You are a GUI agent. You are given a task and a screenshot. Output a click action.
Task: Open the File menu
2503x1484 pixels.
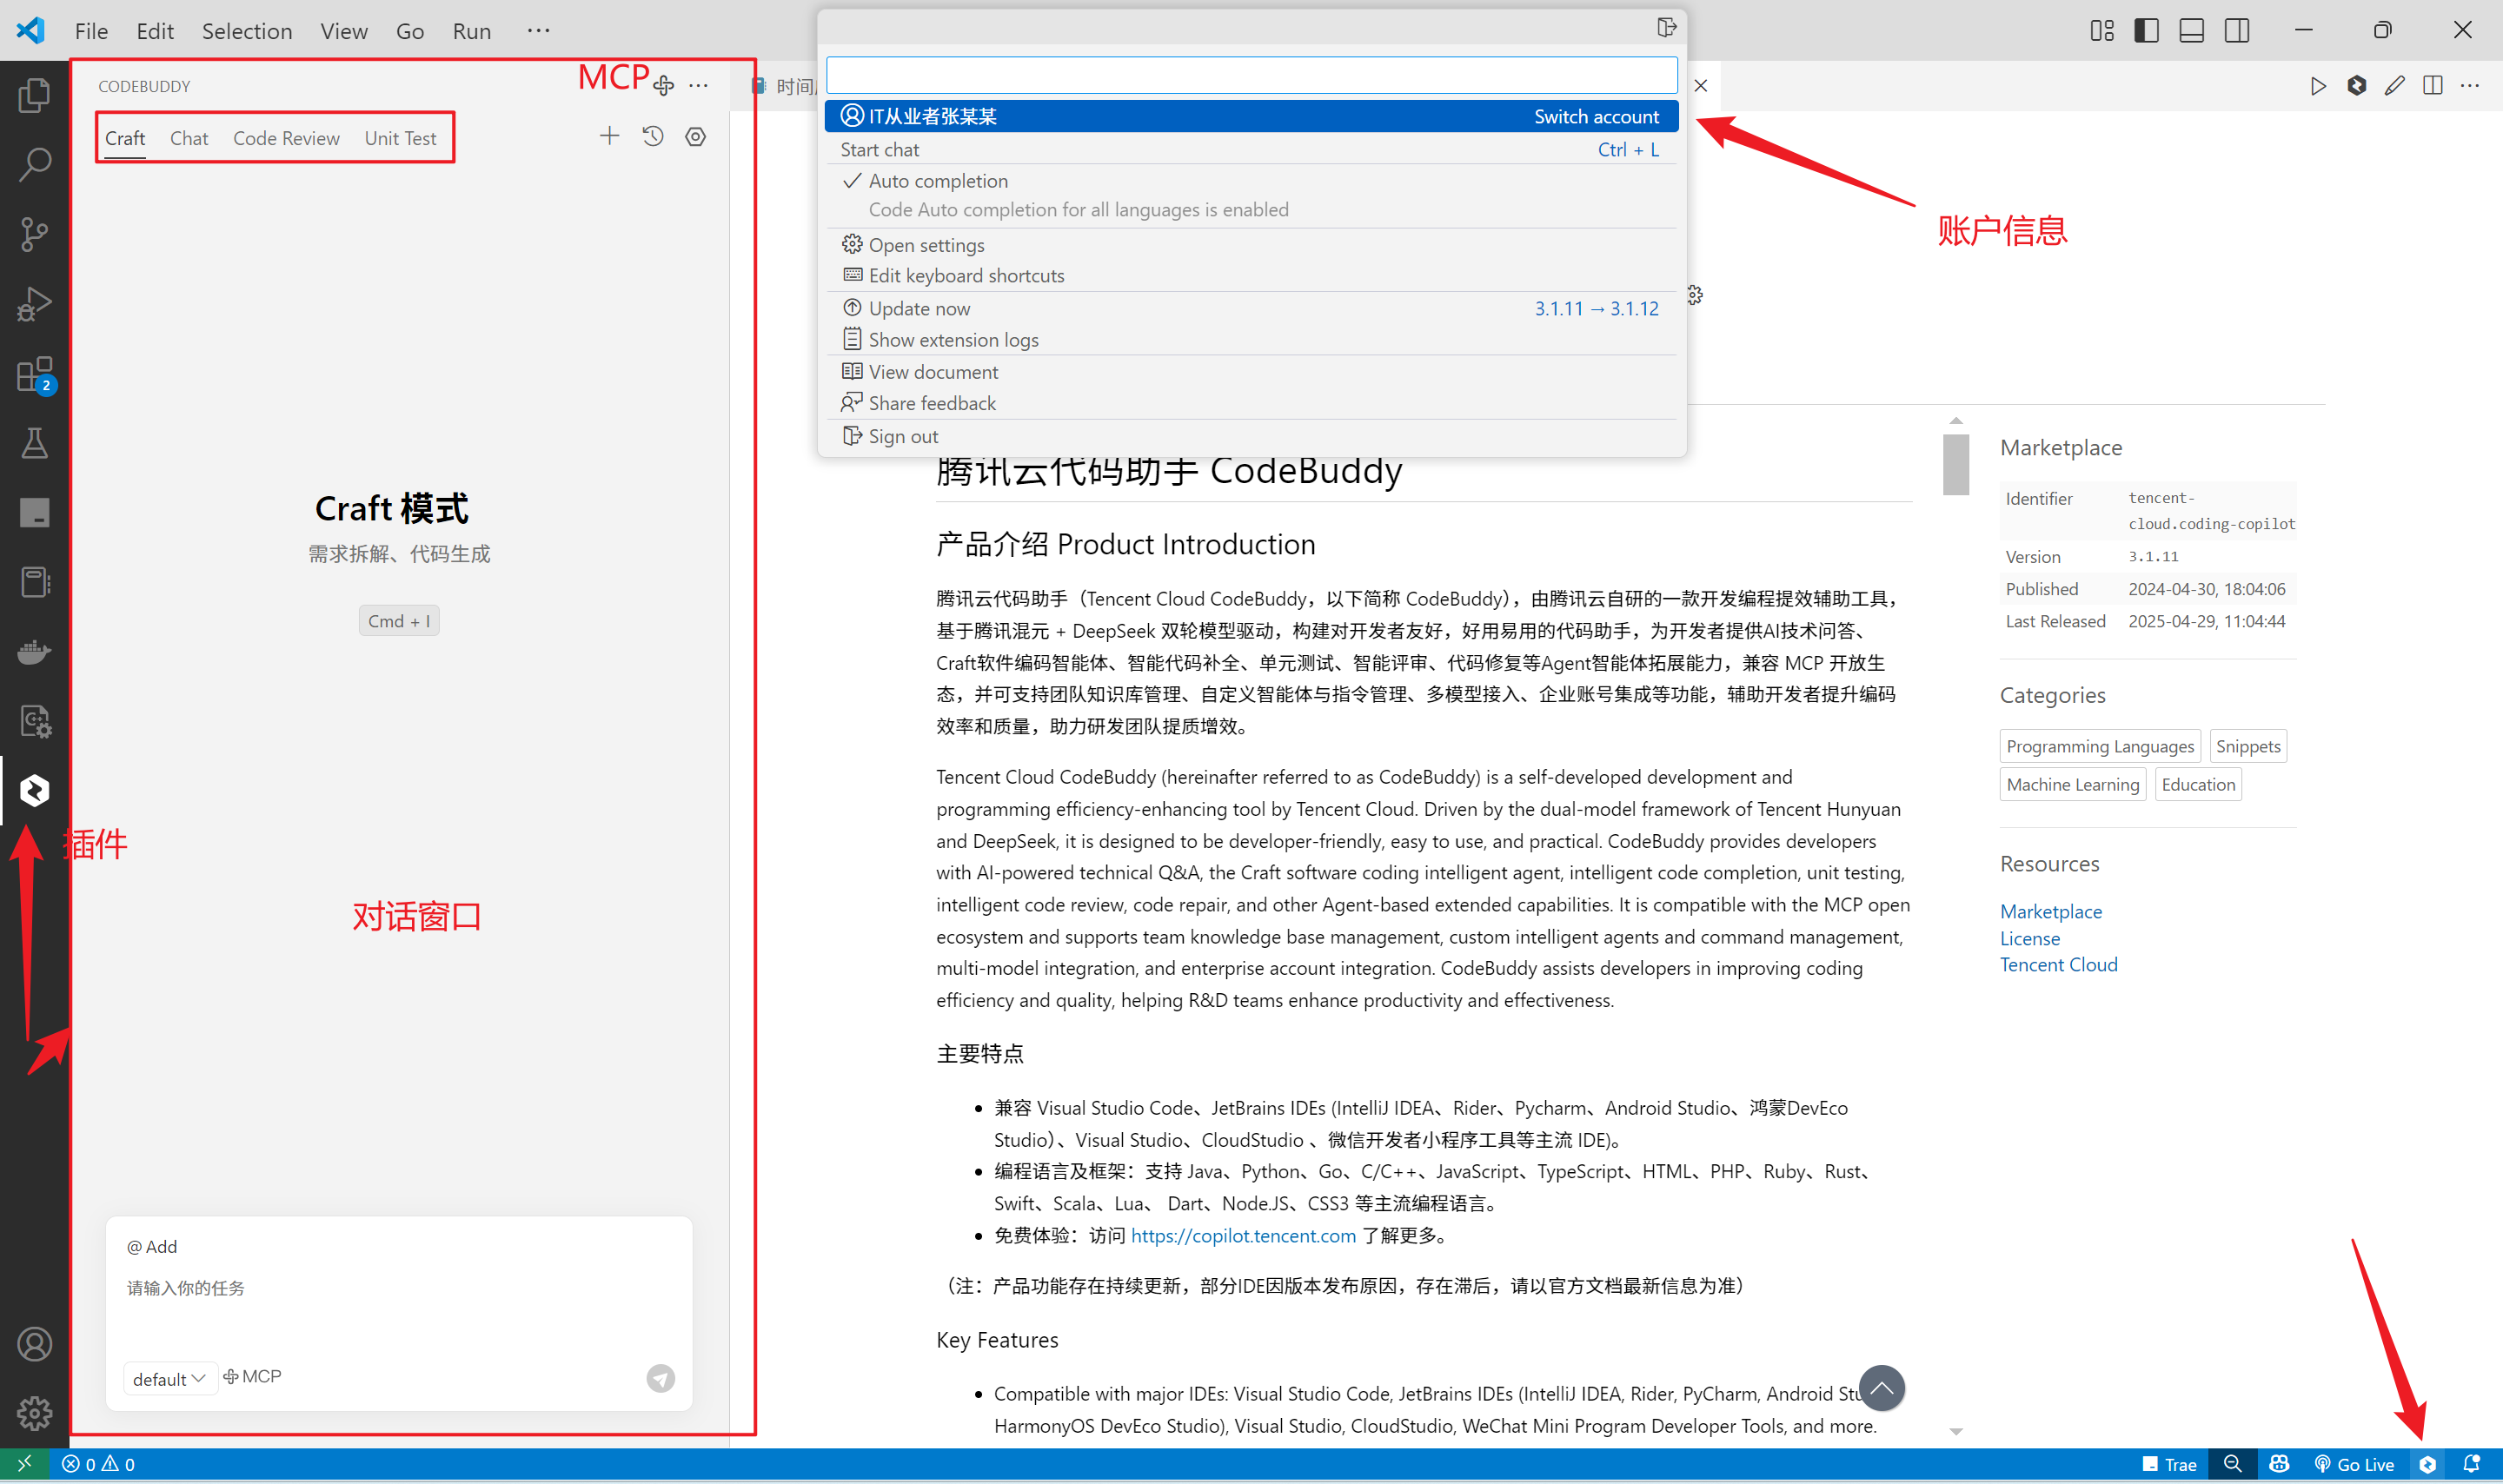point(91,31)
